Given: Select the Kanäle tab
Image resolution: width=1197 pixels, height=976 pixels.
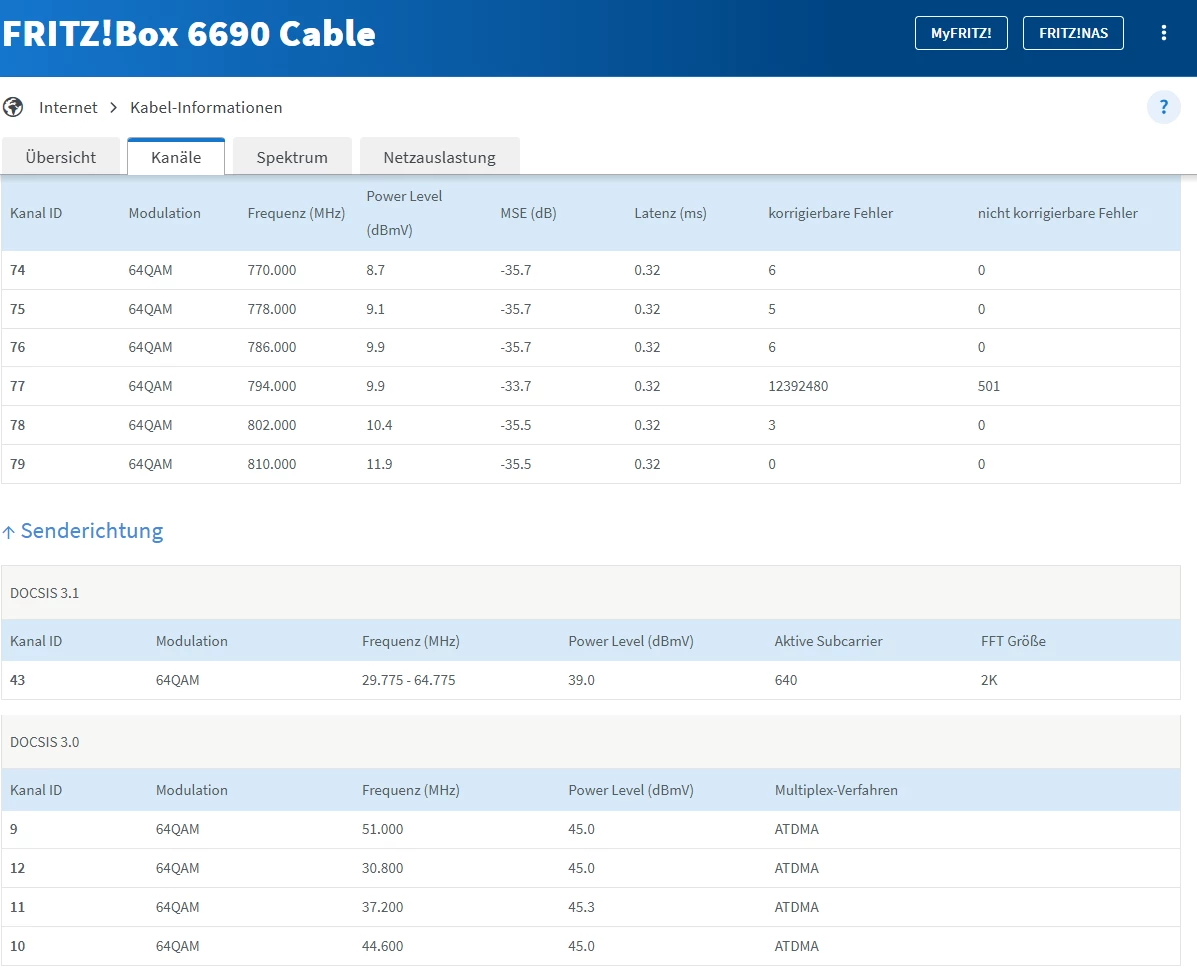Looking at the screenshot, I should coord(176,156).
